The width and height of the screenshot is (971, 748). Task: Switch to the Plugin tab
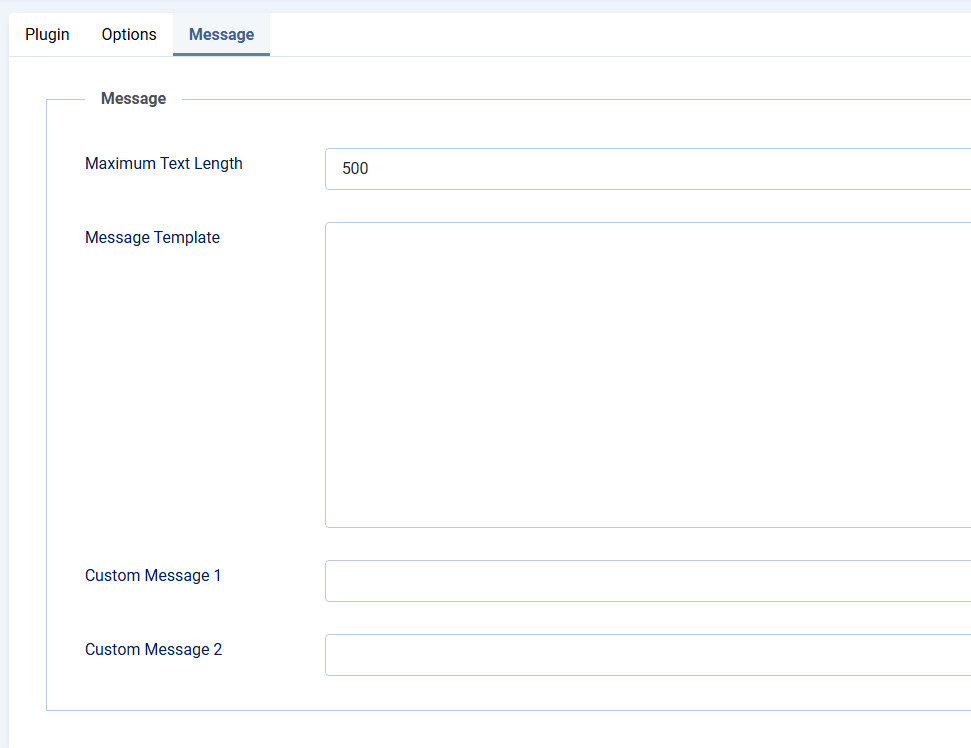click(47, 34)
